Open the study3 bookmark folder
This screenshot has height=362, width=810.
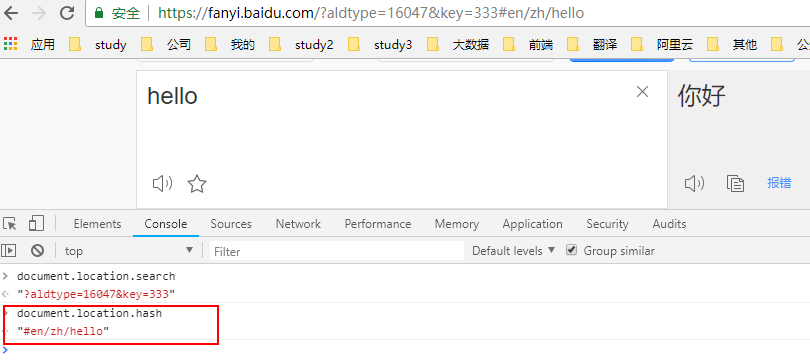380,45
